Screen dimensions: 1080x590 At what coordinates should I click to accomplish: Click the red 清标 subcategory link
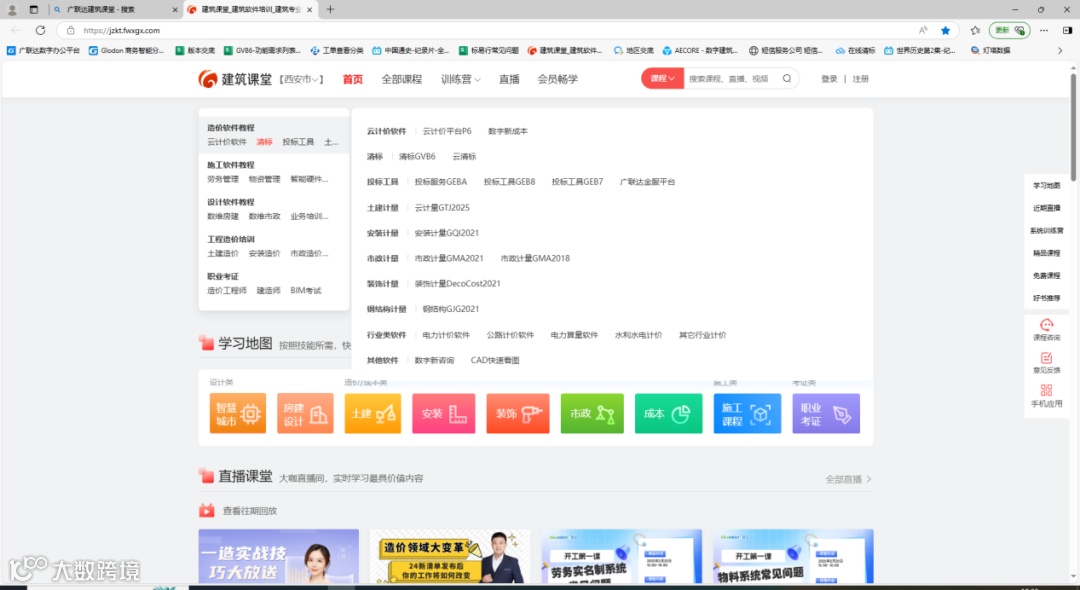[x=264, y=142]
